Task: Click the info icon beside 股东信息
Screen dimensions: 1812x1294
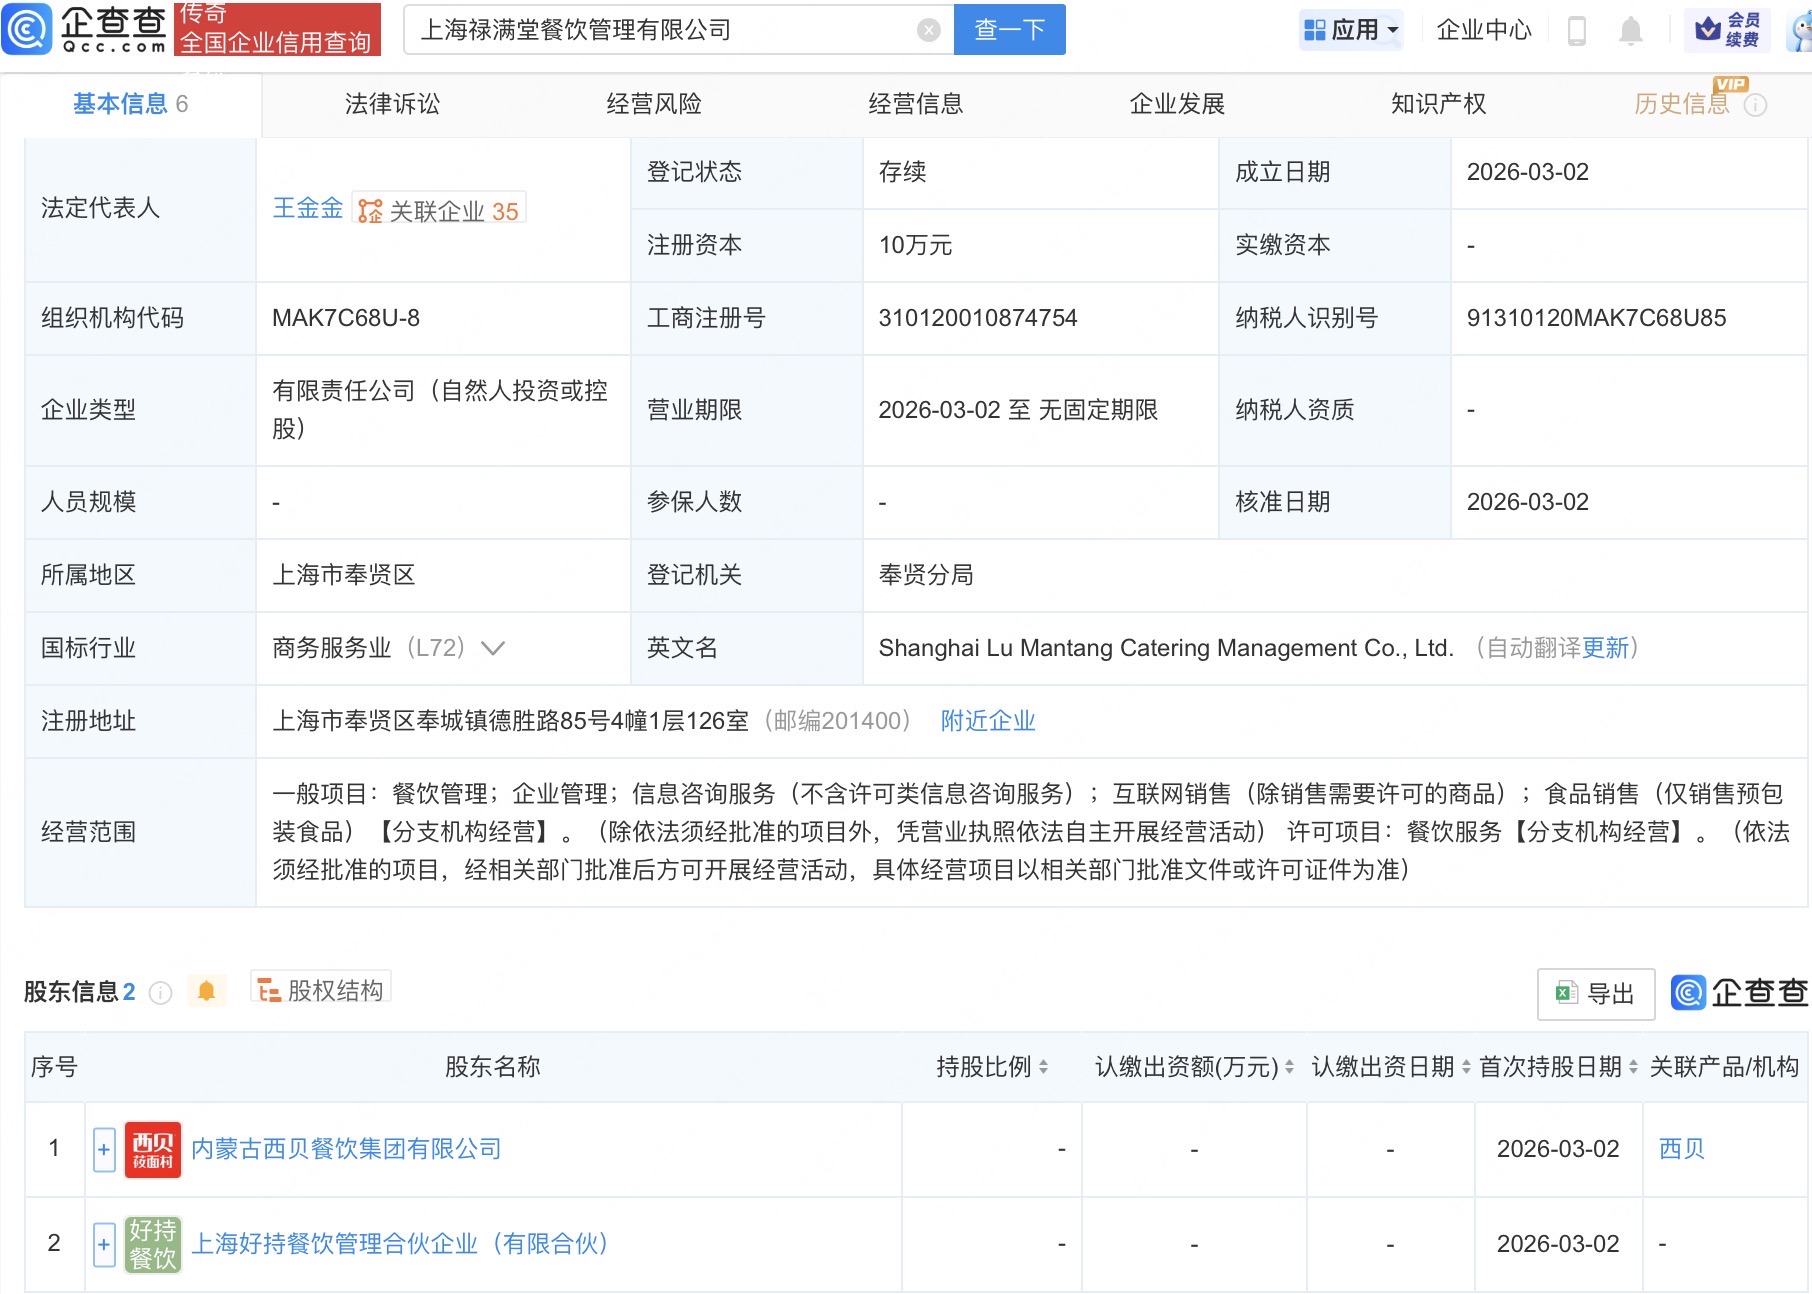Action: [x=160, y=992]
